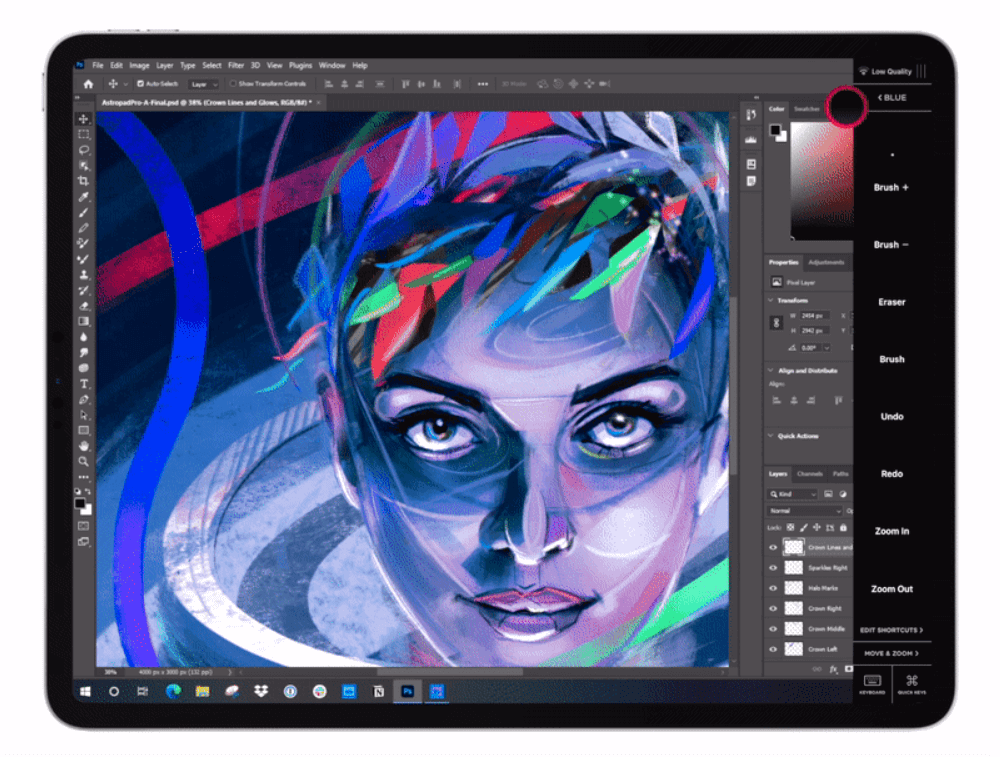Open the Edit Toolbar three-dots icon
This screenshot has height=757, width=1000.
pyautogui.click(x=84, y=477)
